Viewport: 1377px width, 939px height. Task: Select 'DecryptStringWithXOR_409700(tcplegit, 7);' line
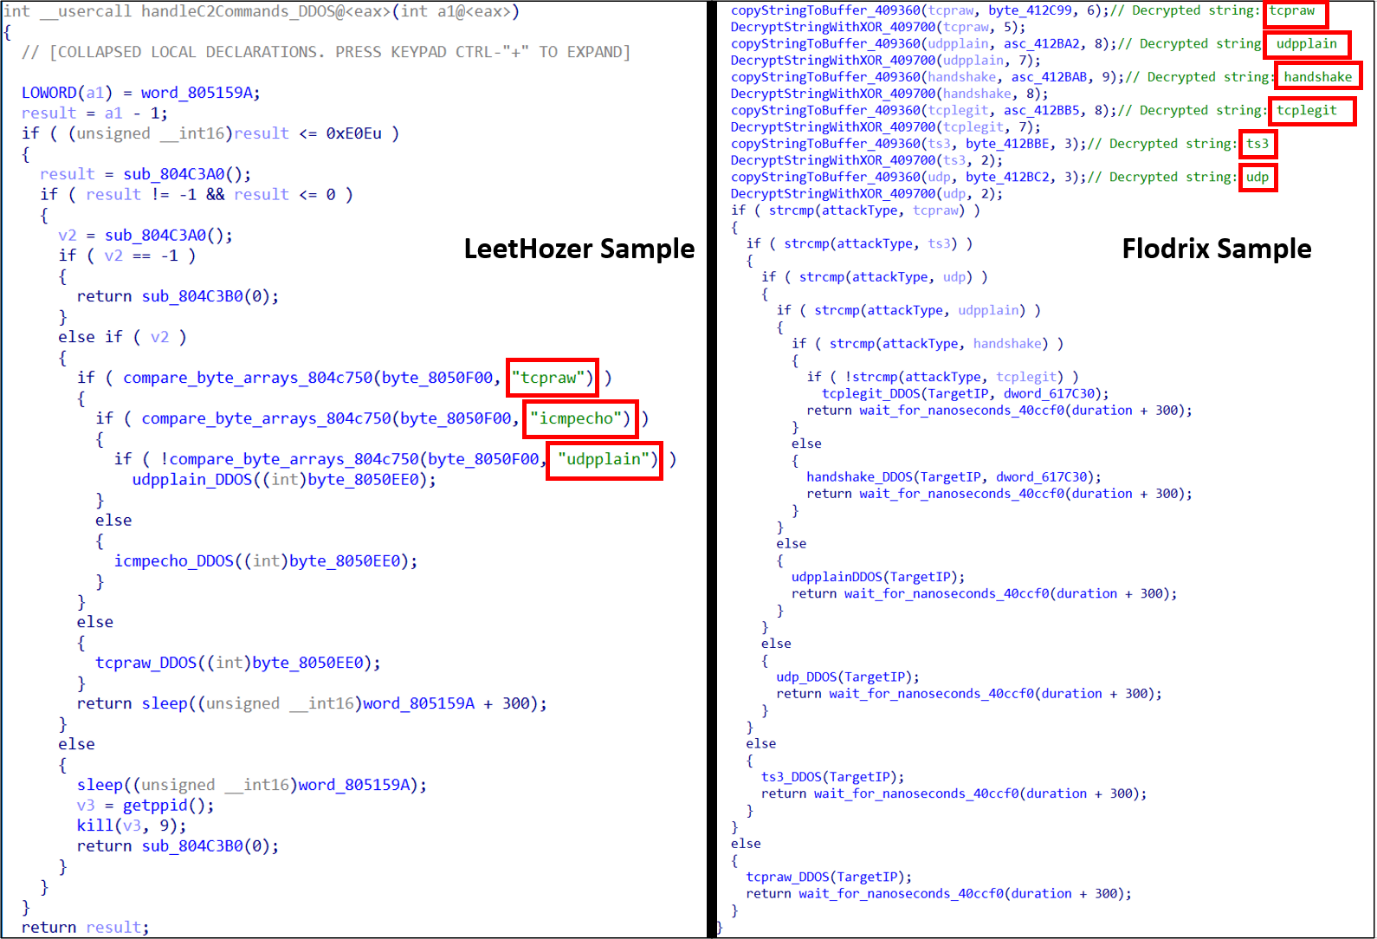885,127
